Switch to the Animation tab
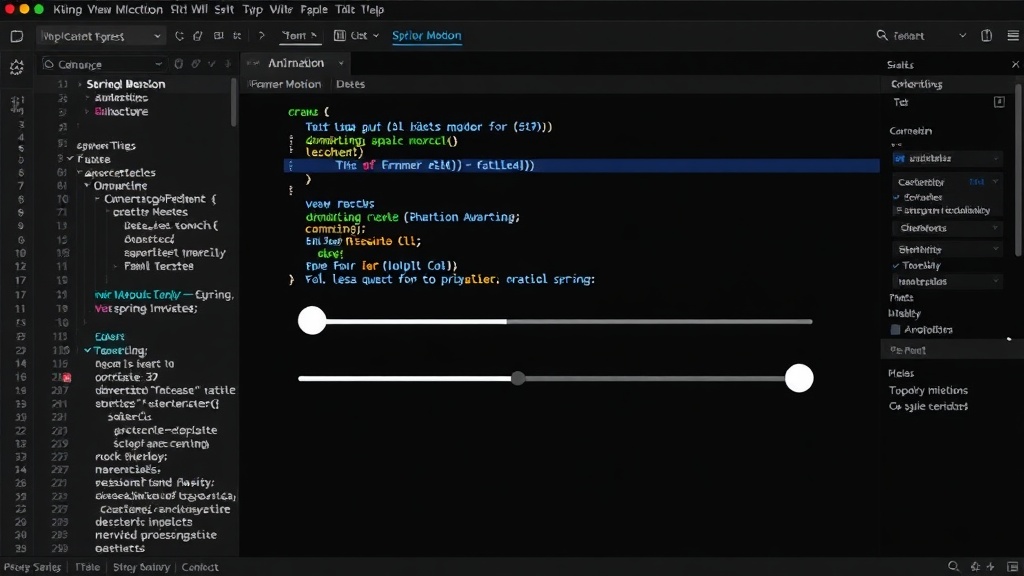This screenshot has width=1024, height=576. (296, 63)
